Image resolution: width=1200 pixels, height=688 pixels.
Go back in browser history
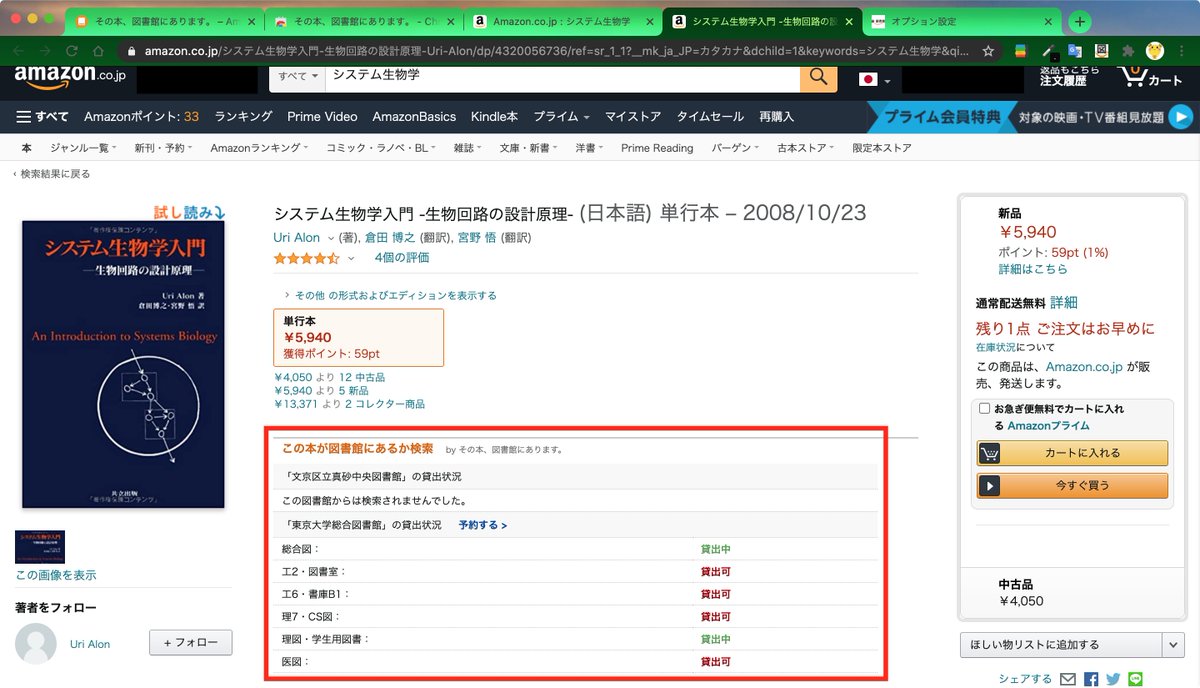coord(18,50)
